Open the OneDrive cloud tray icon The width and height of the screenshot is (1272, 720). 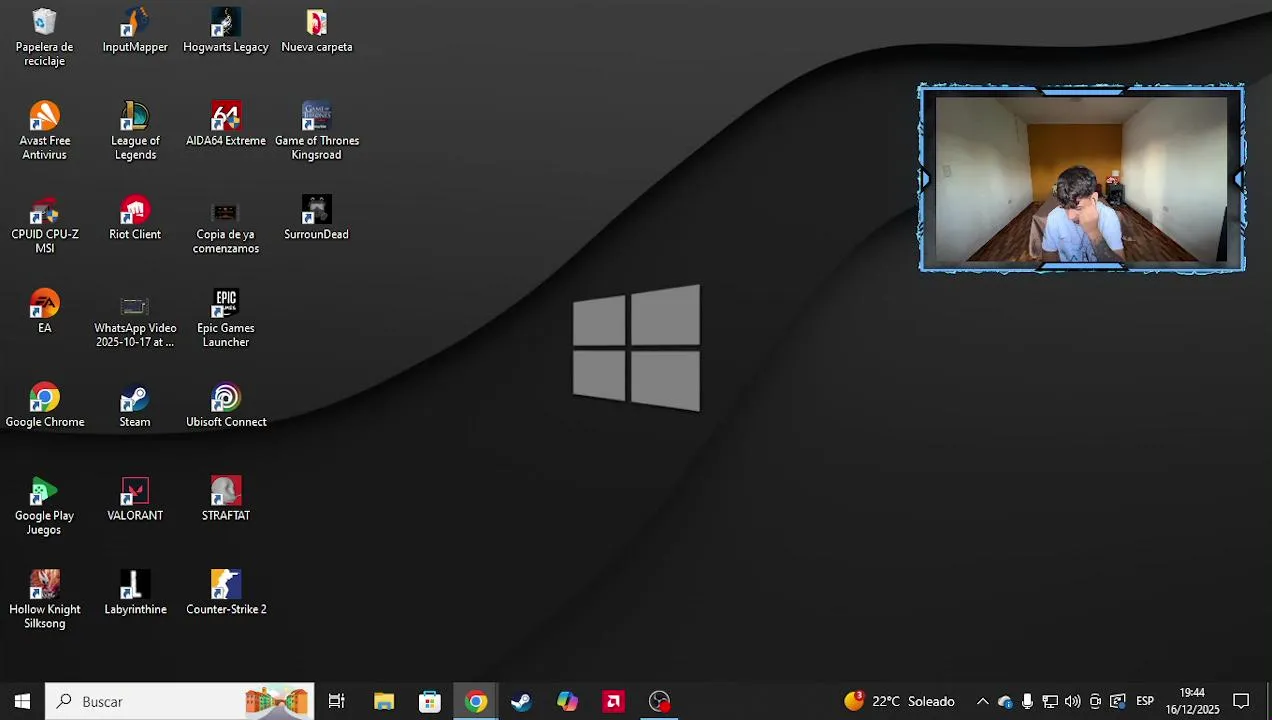pyautogui.click(x=1005, y=701)
